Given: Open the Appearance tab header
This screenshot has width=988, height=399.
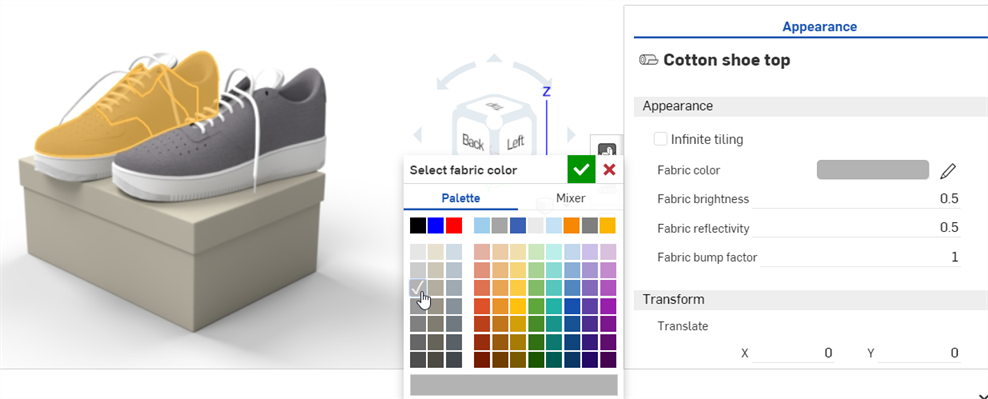Looking at the screenshot, I should tap(819, 26).
